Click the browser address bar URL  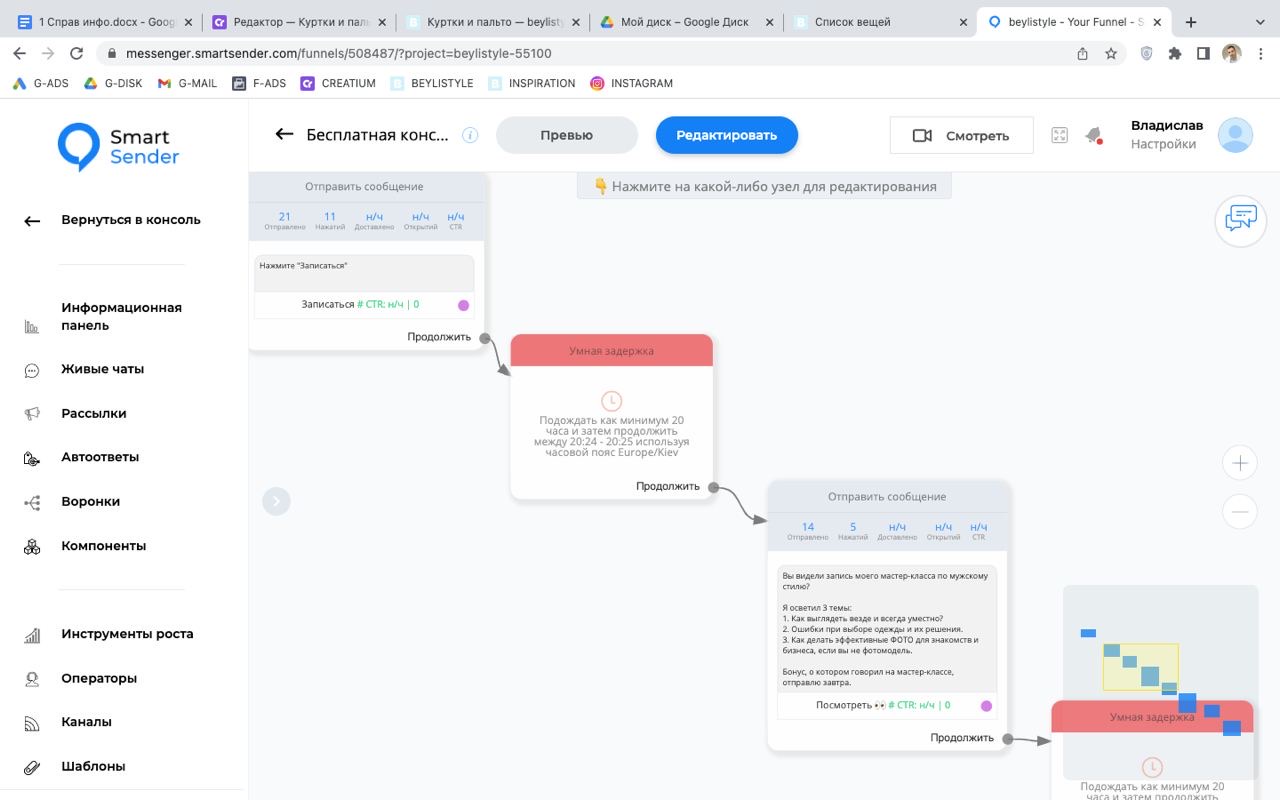coord(339,54)
